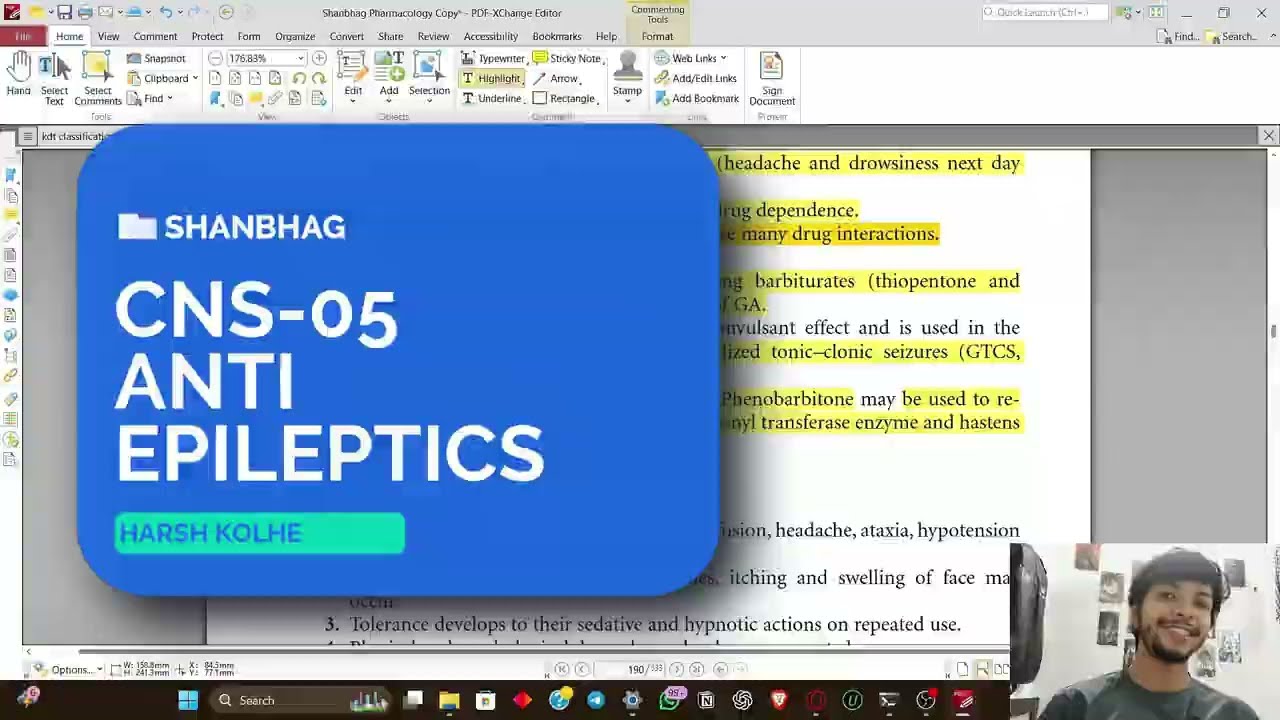Click the Save icon in quick access toolbar
The width and height of the screenshot is (1280, 720).
64,12
